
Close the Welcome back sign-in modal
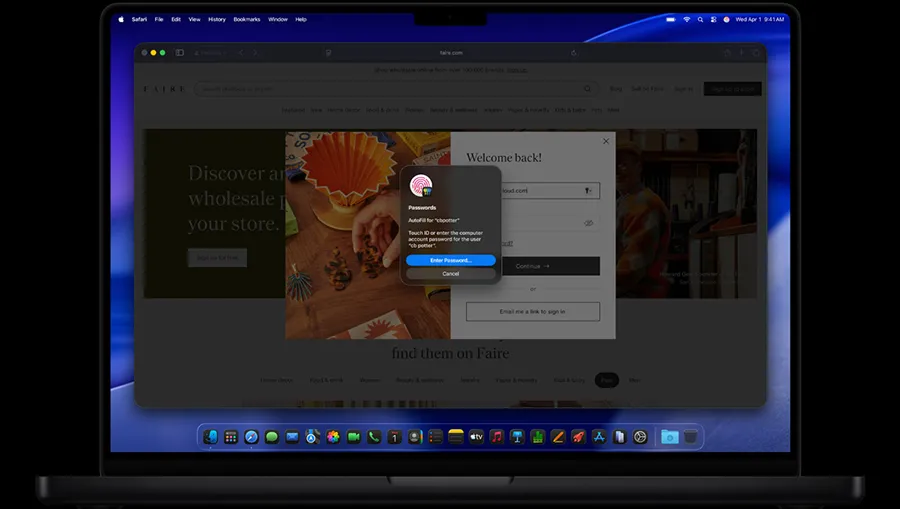click(x=605, y=141)
